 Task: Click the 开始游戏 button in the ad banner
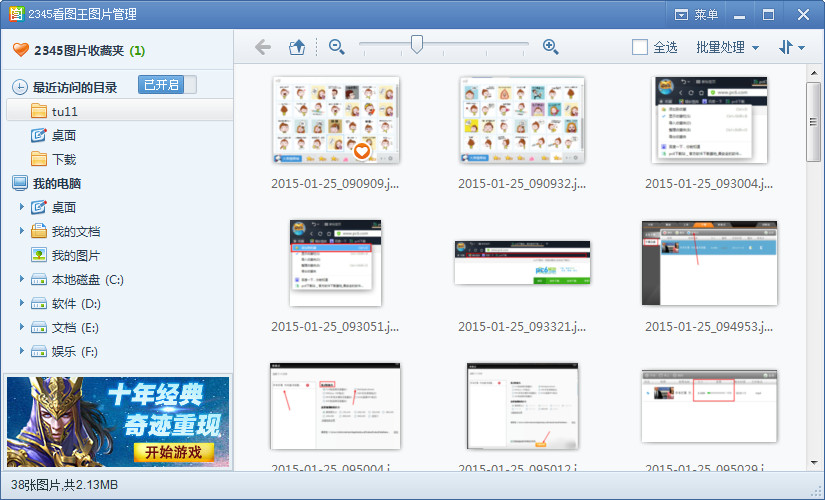pyautogui.click(x=173, y=453)
